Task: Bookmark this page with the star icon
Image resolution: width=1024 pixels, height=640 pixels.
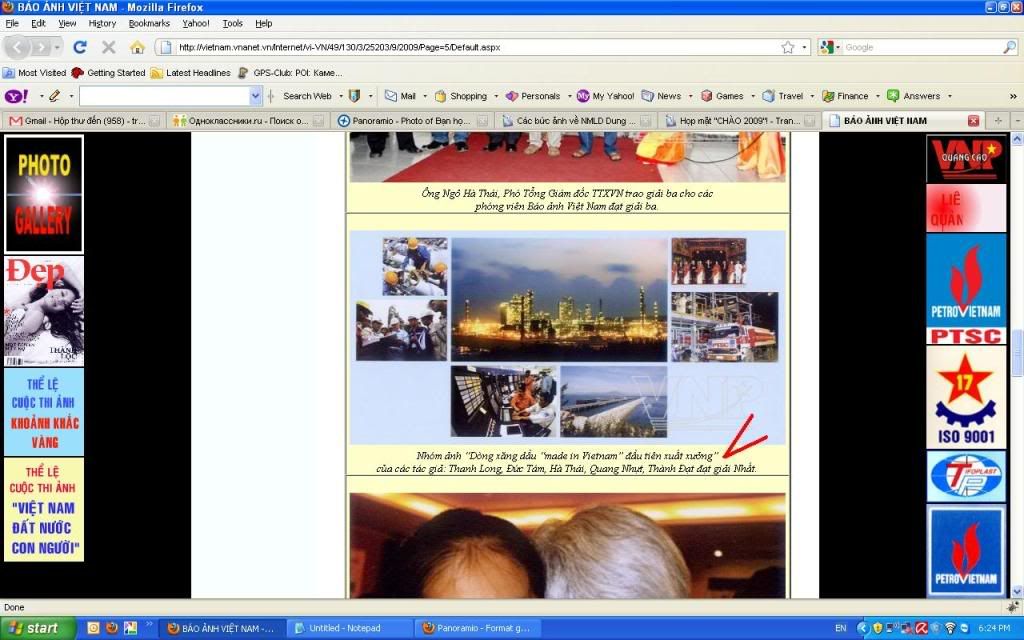Action: pyautogui.click(x=788, y=47)
